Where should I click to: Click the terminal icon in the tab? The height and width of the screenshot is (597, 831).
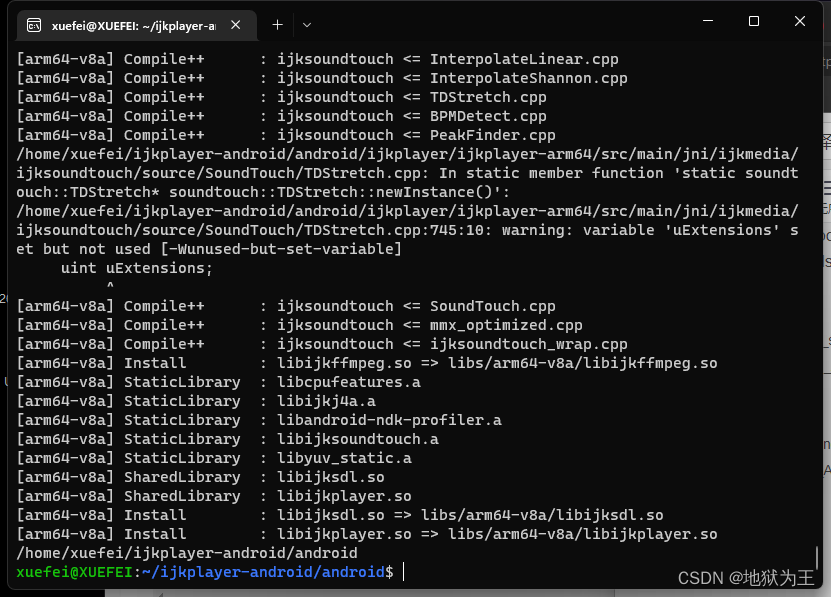coord(34,25)
